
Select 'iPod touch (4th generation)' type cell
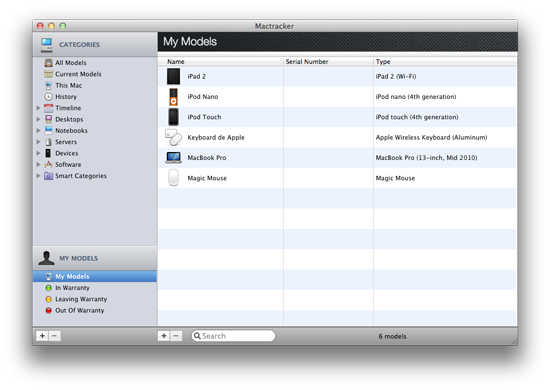[x=417, y=117]
